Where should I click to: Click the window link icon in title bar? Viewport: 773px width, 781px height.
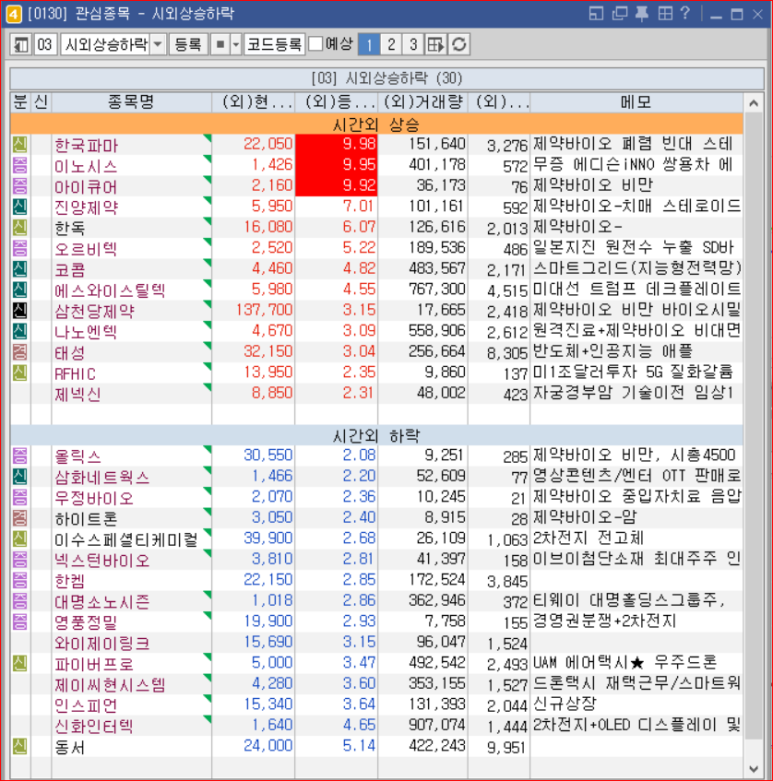pyautogui.click(x=596, y=13)
